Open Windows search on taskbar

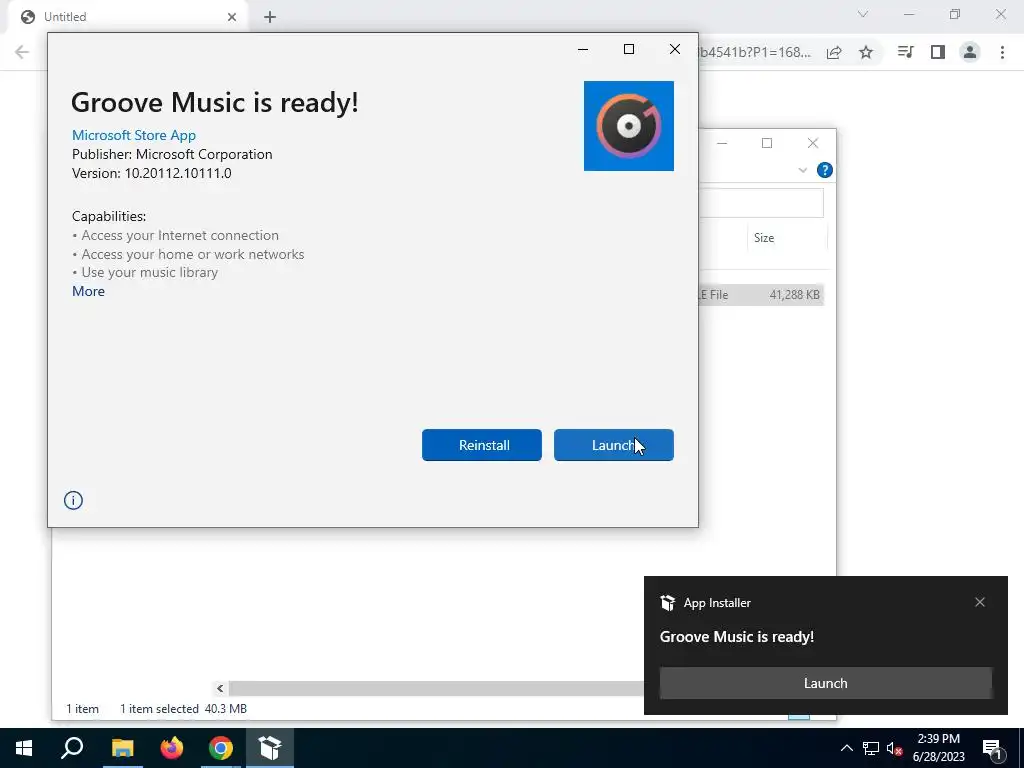pyautogui.click(x=72, y=748)
